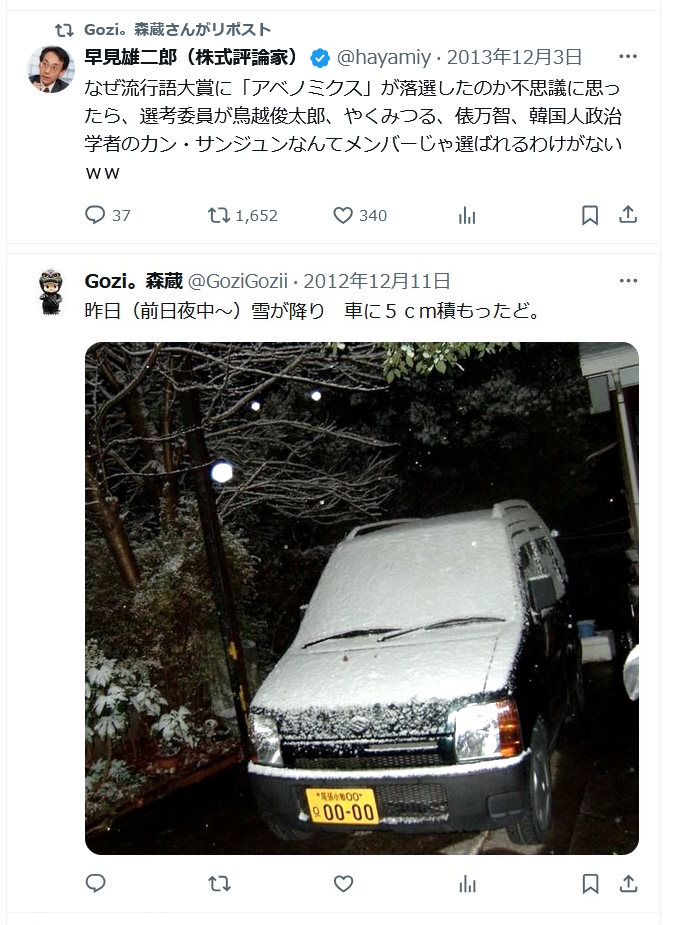This screenshot has width=677, height=925.
Task: Bookmark the hayamiy post
Action: click(590, 215)
